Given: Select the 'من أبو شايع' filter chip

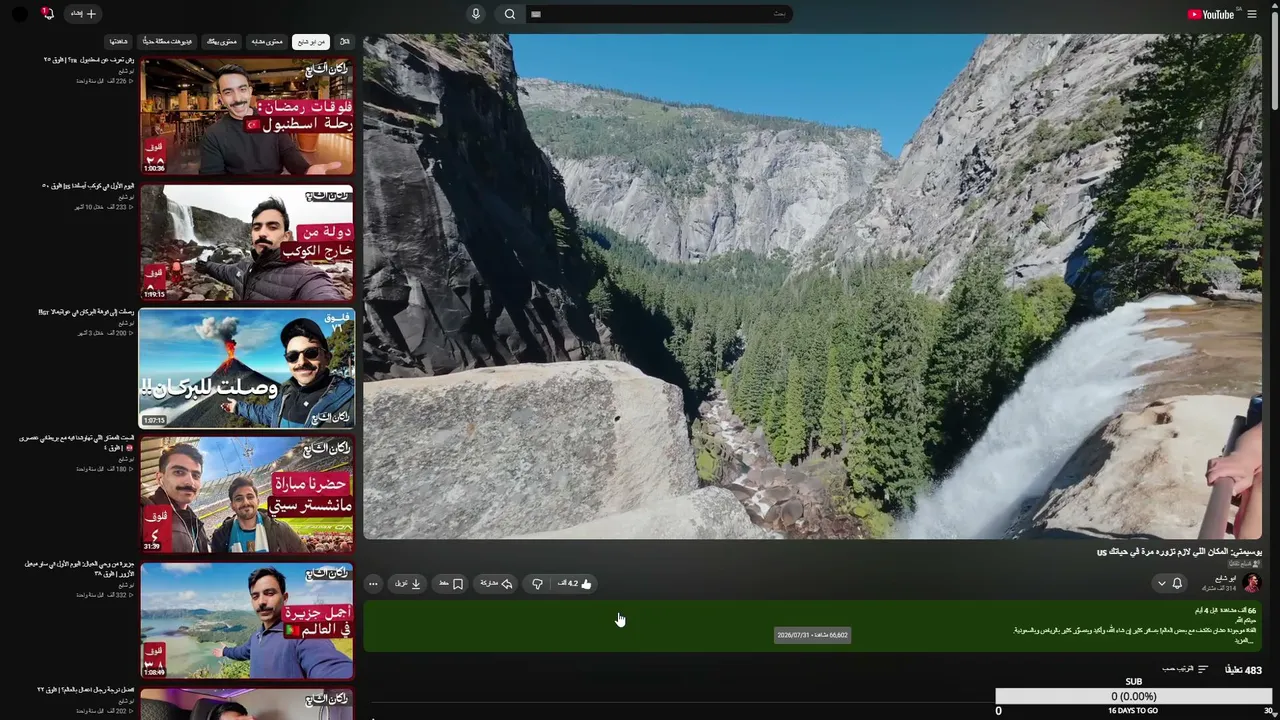Looking at the screenshot, I should point(310,42).
